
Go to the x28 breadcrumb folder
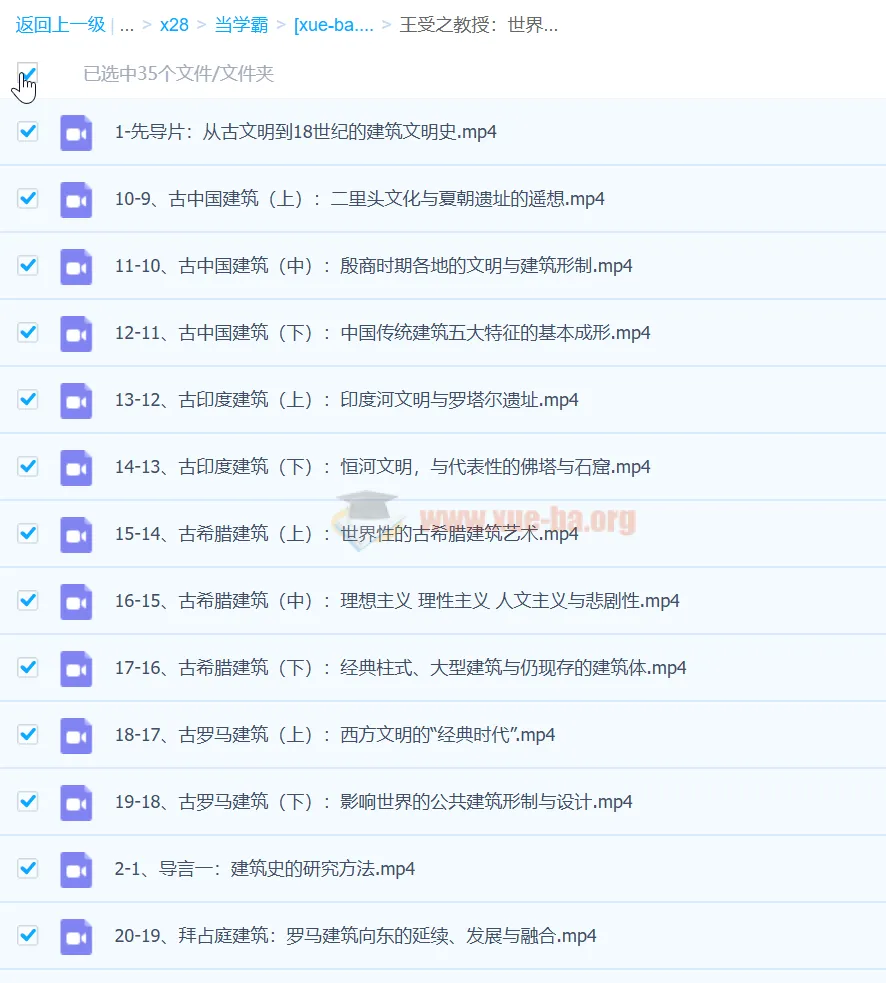pos(174,25)
